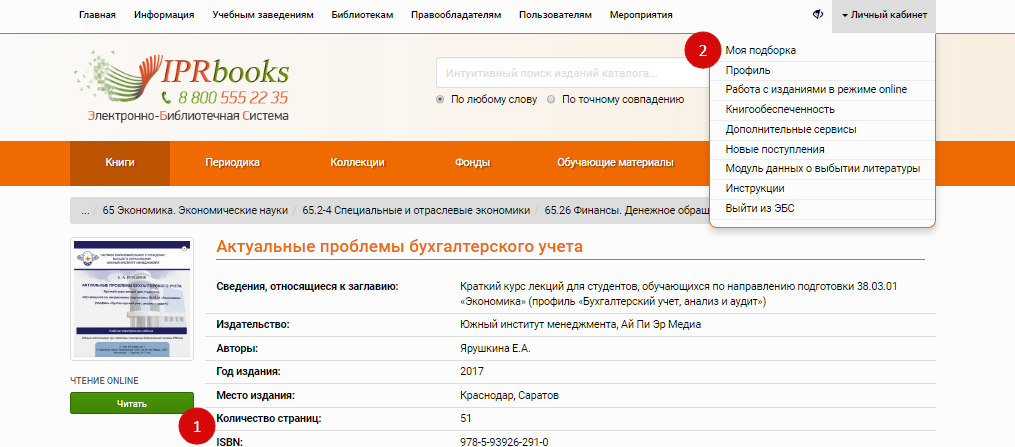
Task: Open the "Коллекции" section tab
Action: coord(357,163)
